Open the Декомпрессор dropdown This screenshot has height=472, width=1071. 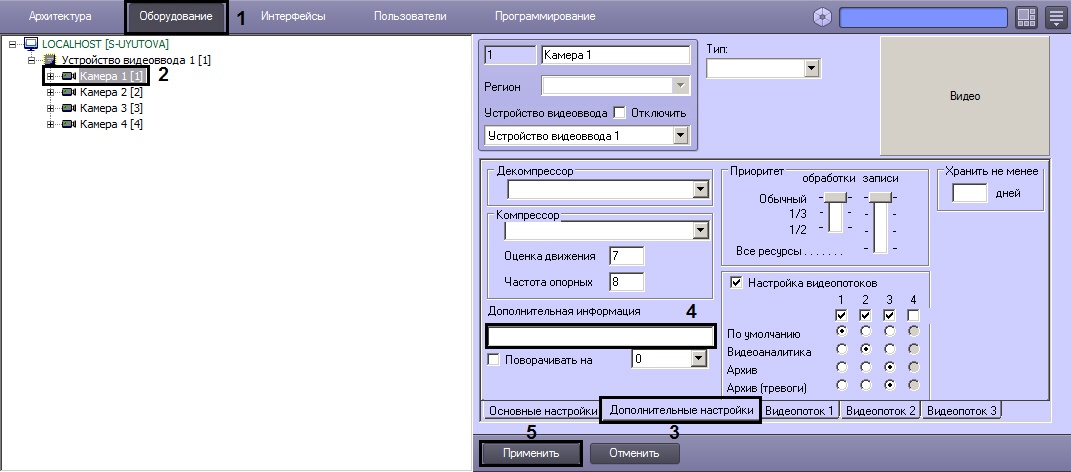[x=699, y=189]
